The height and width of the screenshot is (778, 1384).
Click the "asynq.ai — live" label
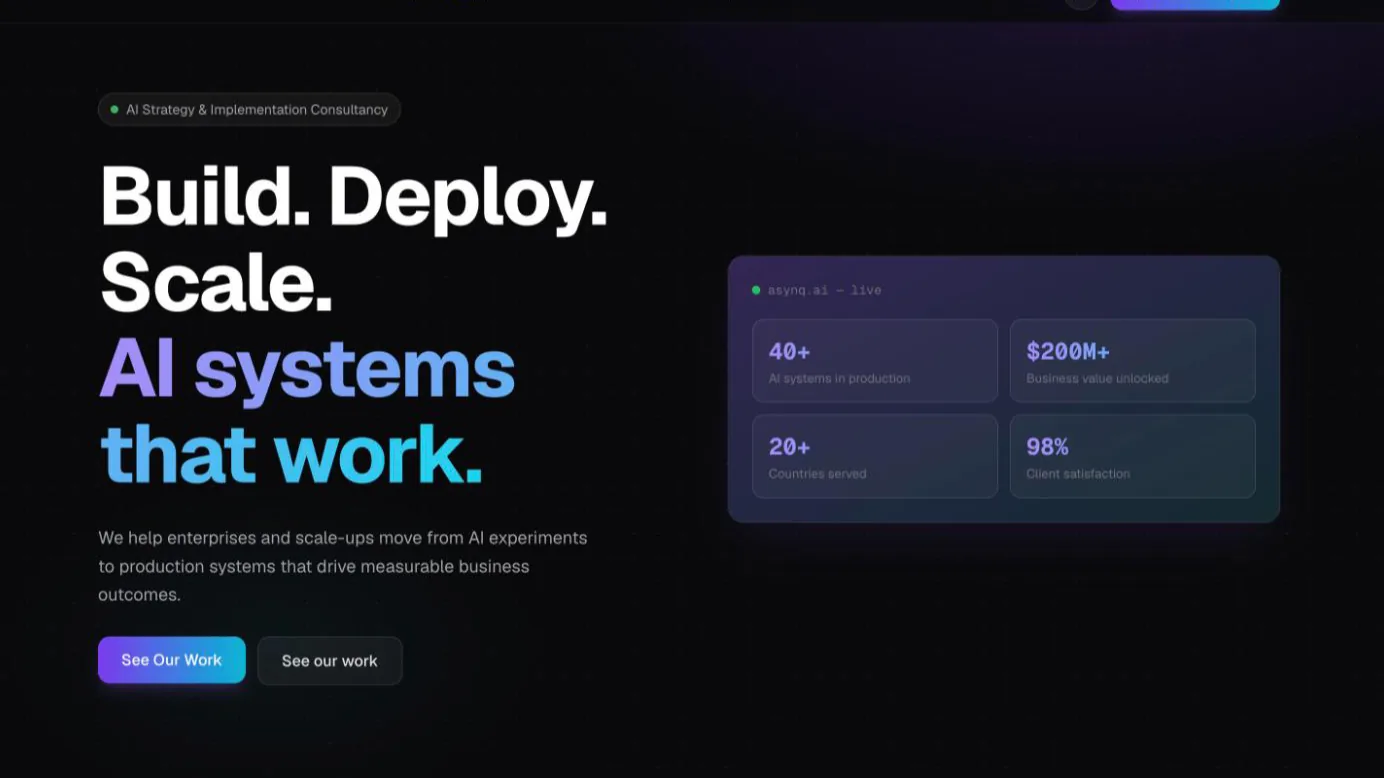[824, 290]
